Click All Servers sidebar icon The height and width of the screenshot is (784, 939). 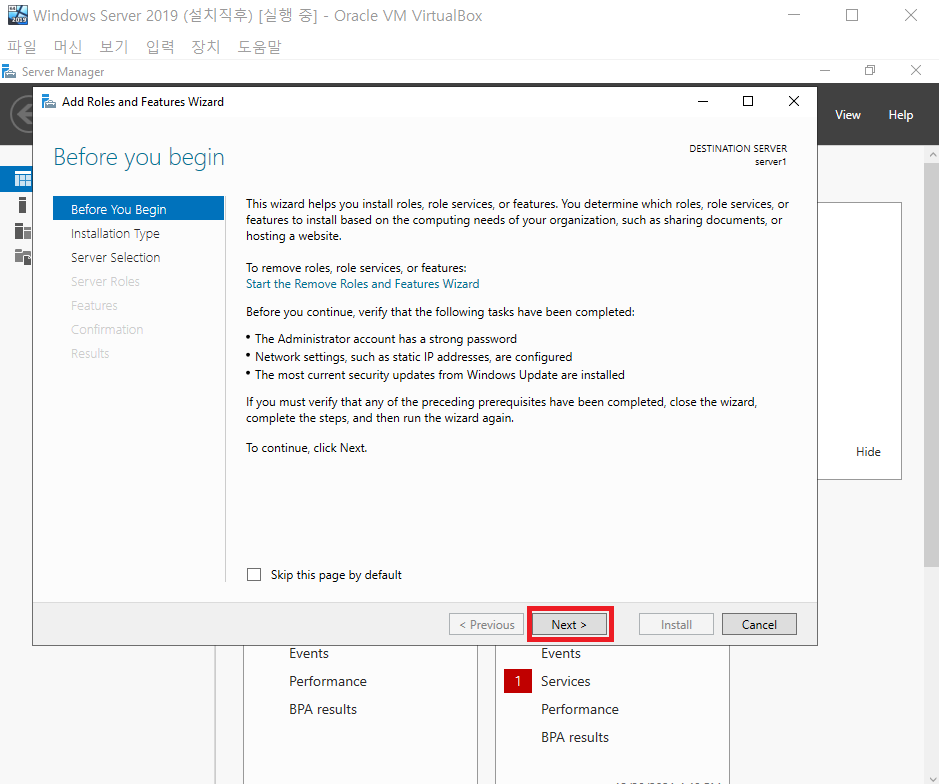(23, 231)
